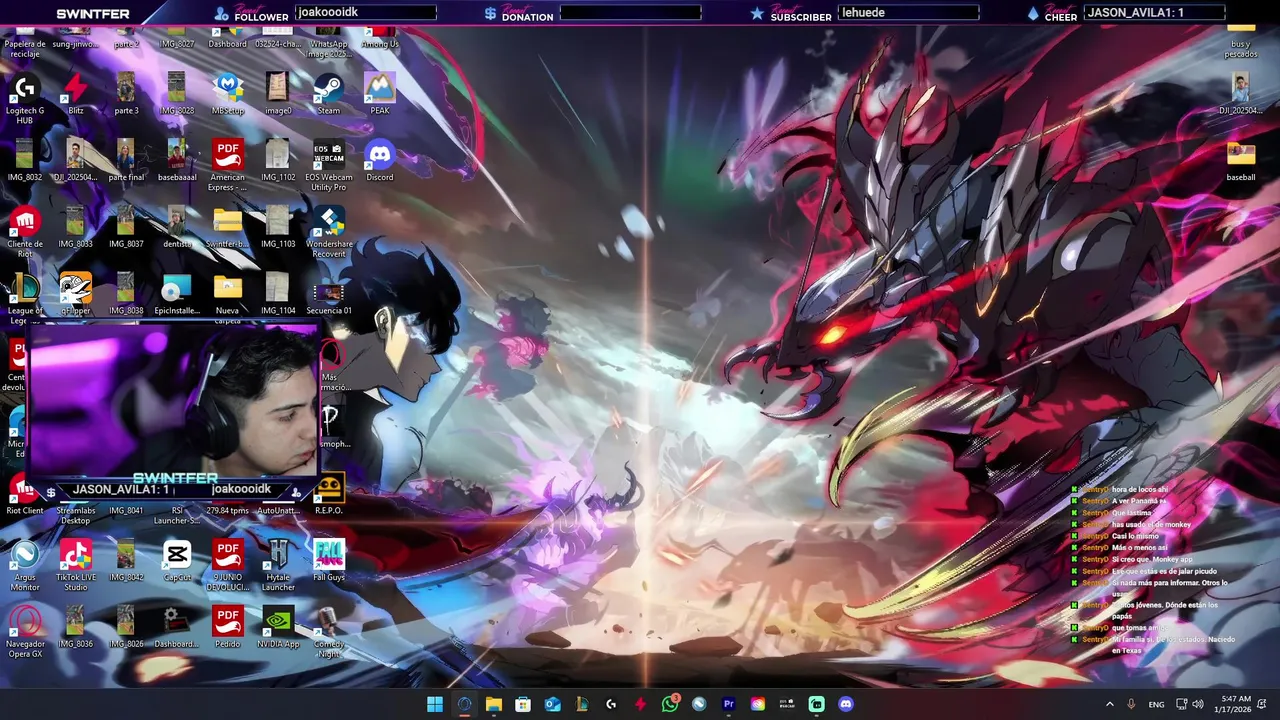Select 9 JUNIO DEVOLUCI PDF file
The height and width of the screenshot is (720, 1280).
(x=228, y=565)
